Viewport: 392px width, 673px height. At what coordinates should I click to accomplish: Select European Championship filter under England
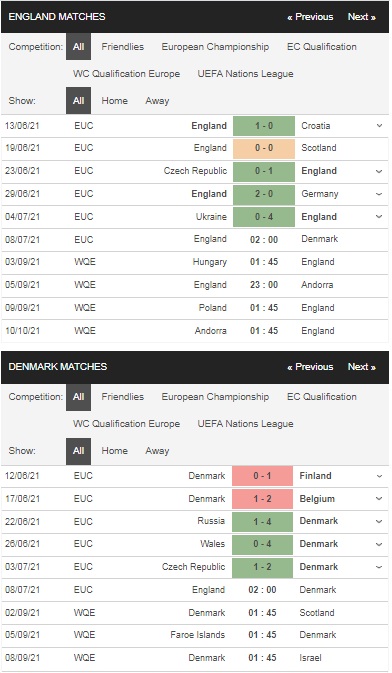215,47
